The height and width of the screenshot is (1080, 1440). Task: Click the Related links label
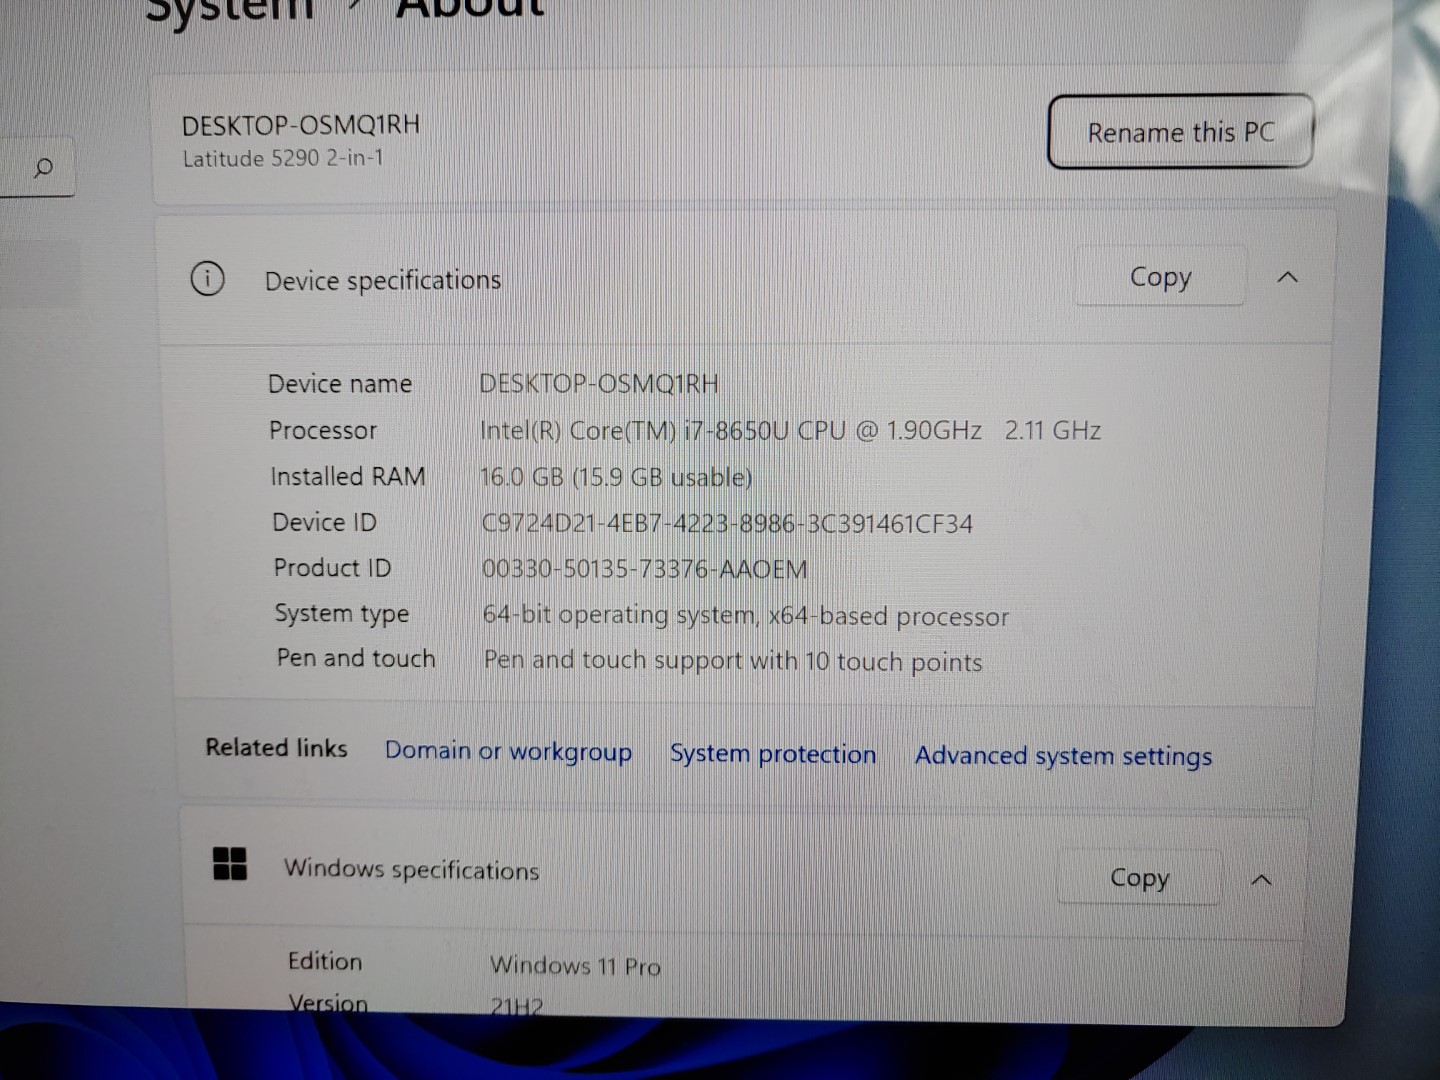[276, 748]
